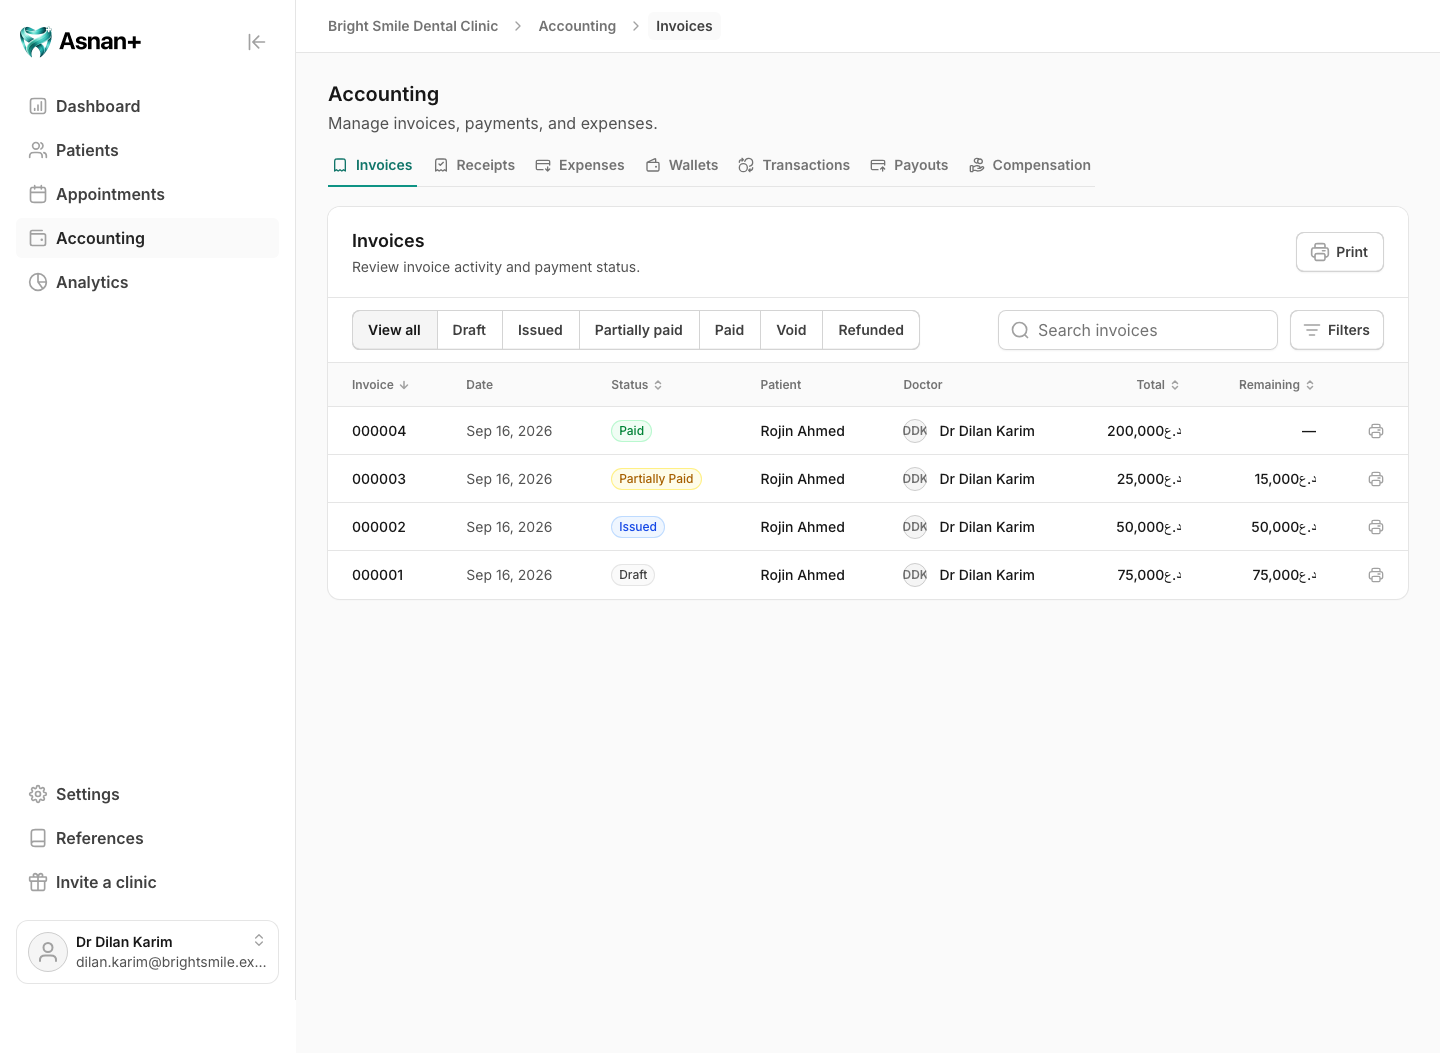
Task: Filter invoices by Issued
Action: pyautogui.click(x=540, y=330)
